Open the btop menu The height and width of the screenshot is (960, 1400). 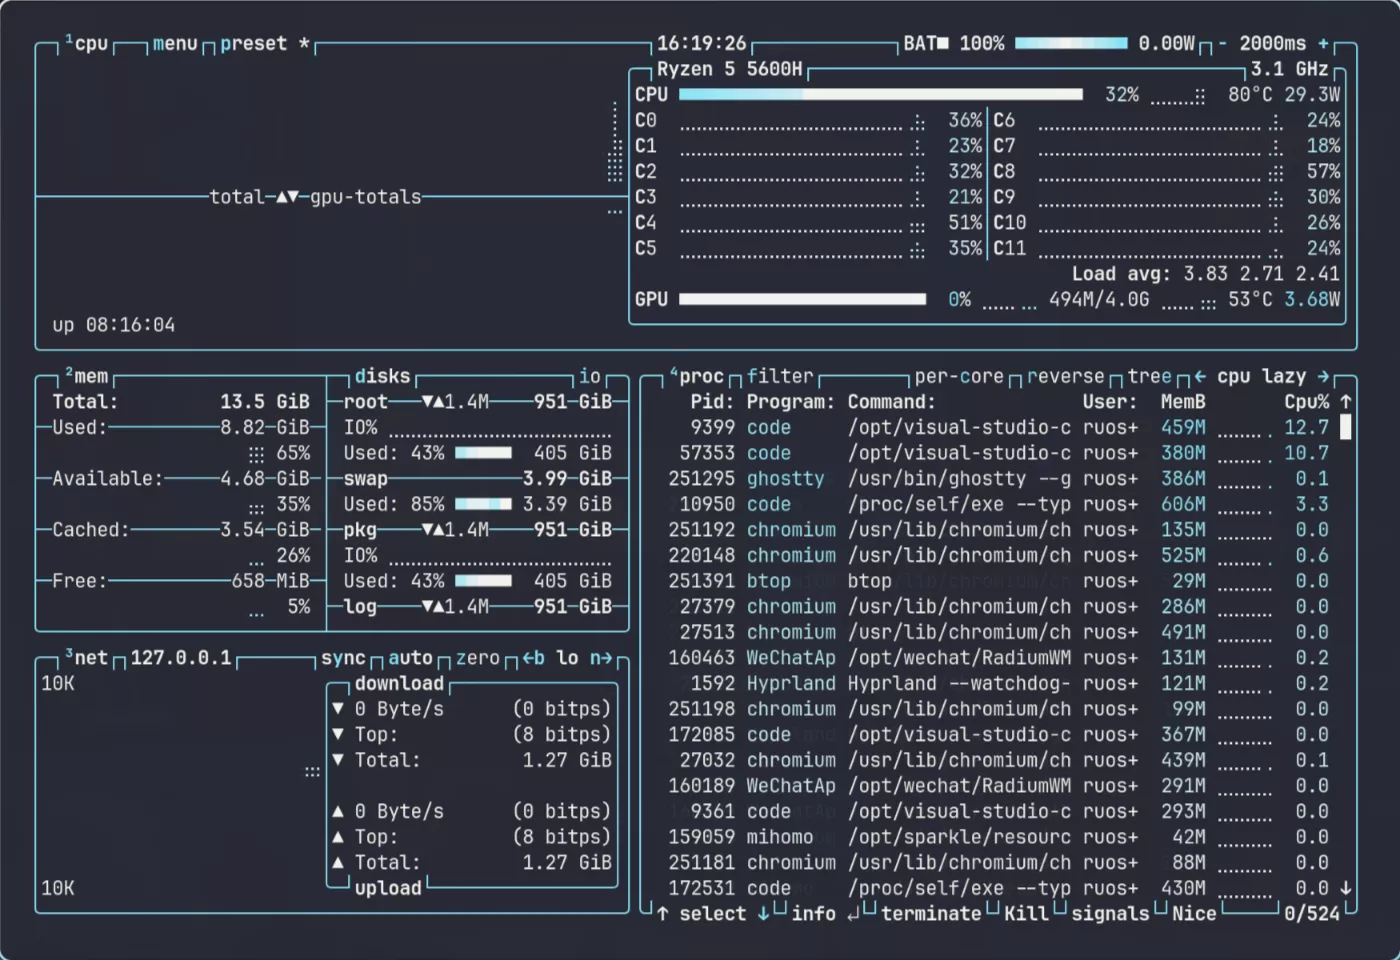coord(175,44)
